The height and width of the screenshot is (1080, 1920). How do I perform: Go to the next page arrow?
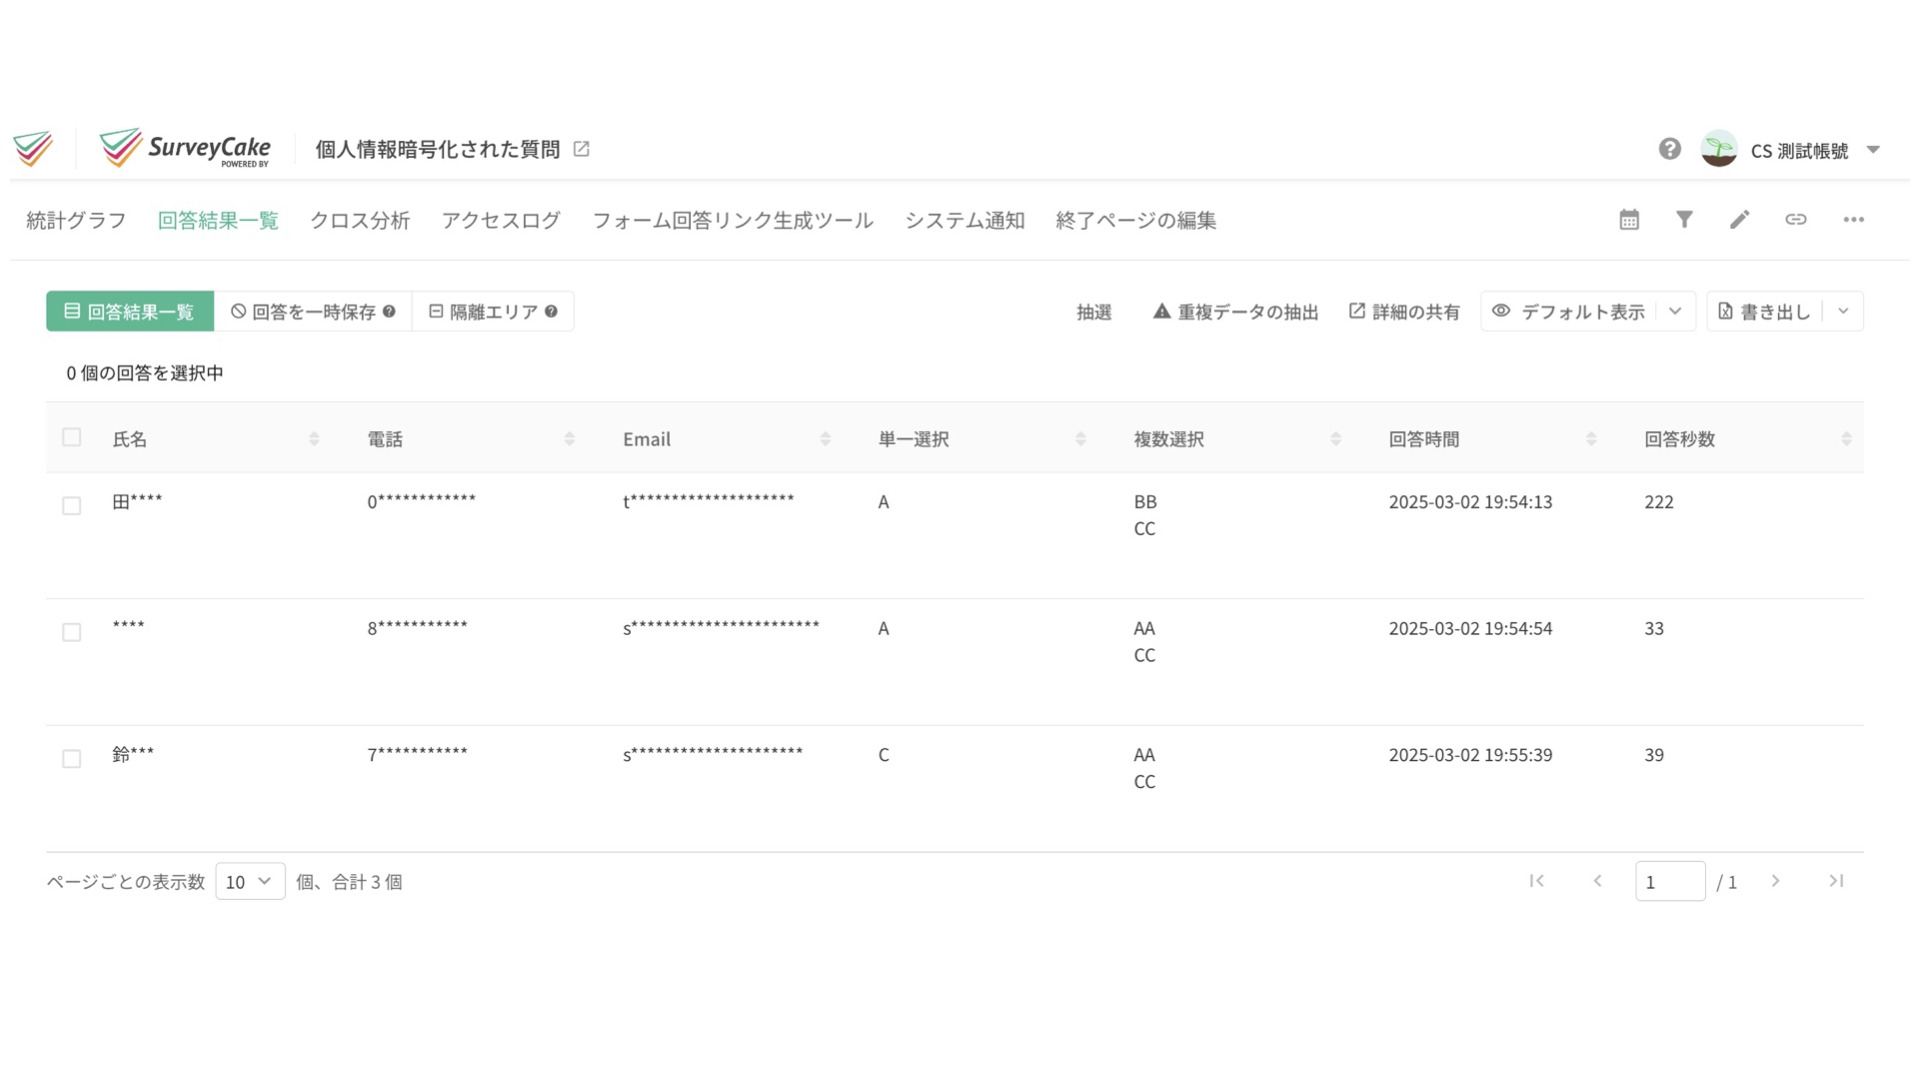pos(1775,881)
